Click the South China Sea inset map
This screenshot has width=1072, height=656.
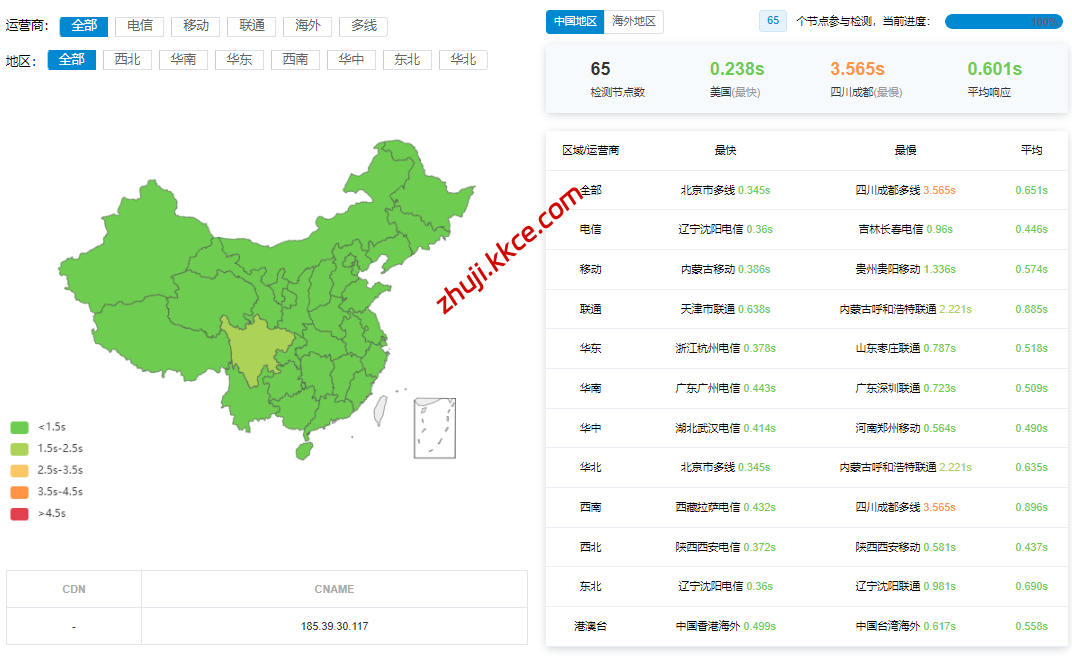(x=435, y=428)
